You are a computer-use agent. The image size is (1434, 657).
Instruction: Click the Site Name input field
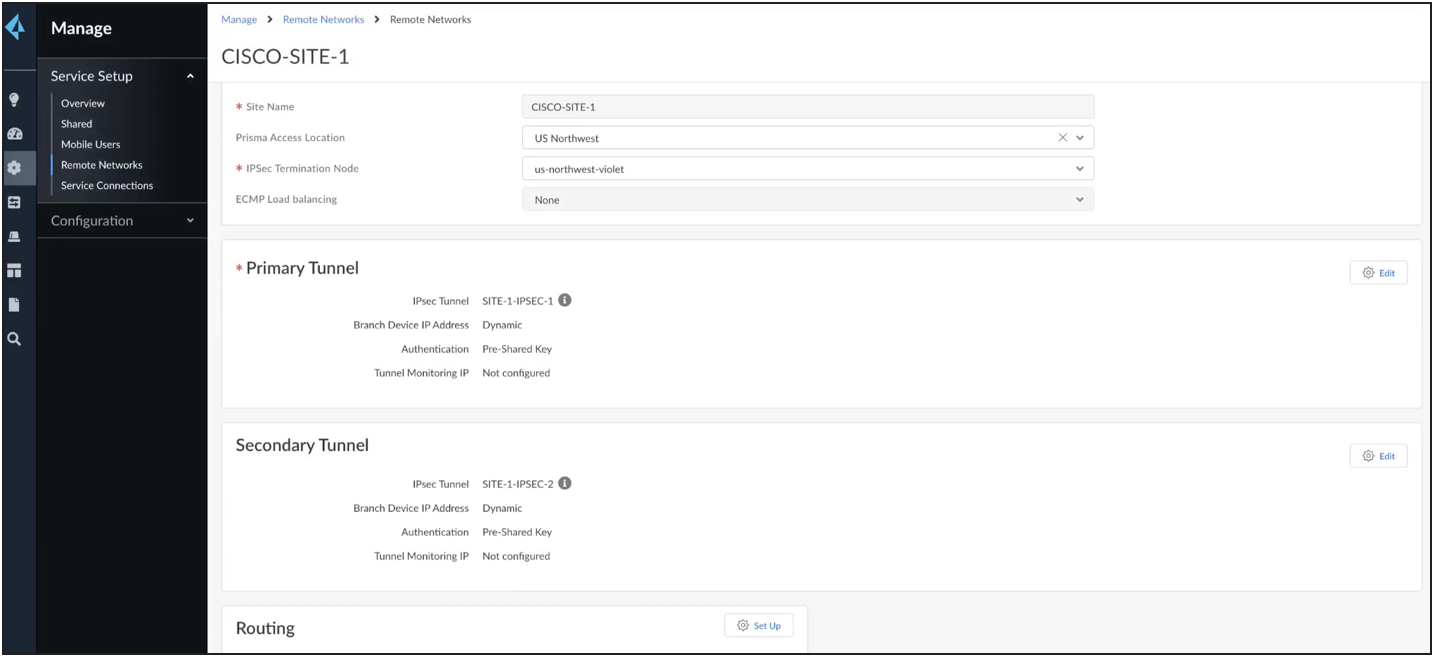click(808, 107)
